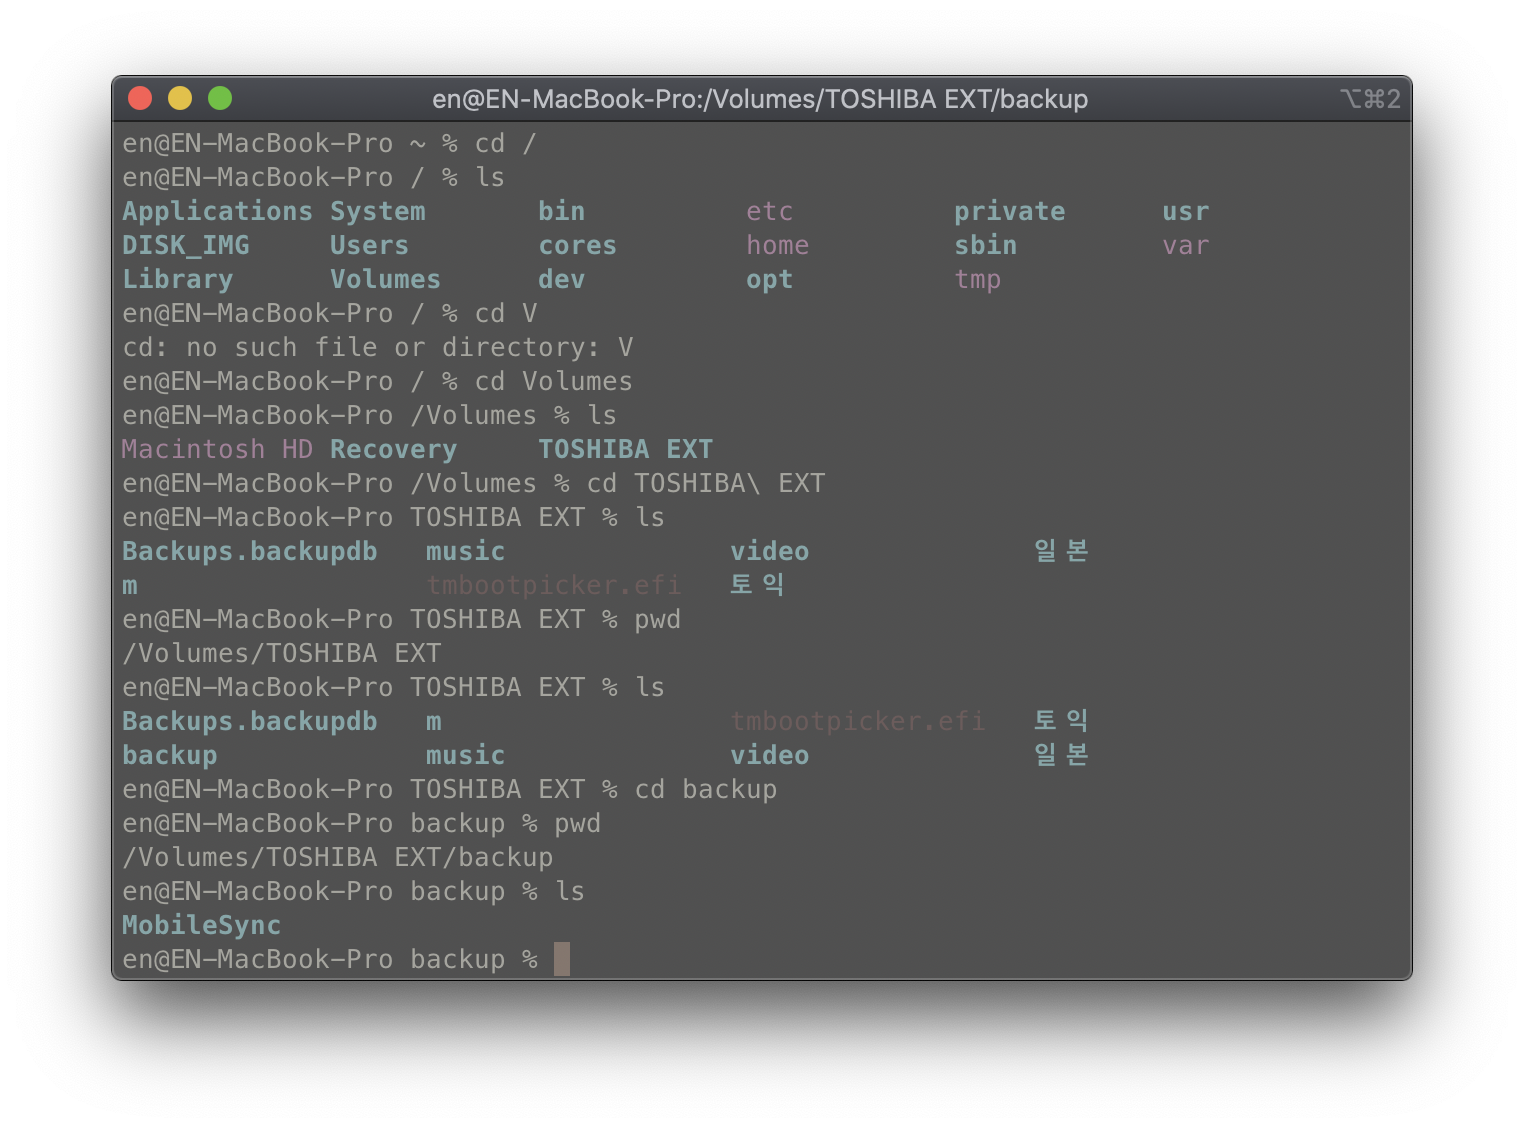1524x1128 pixels.
Task: Click 'Volumes' in the root ls output
Action: 386,280
